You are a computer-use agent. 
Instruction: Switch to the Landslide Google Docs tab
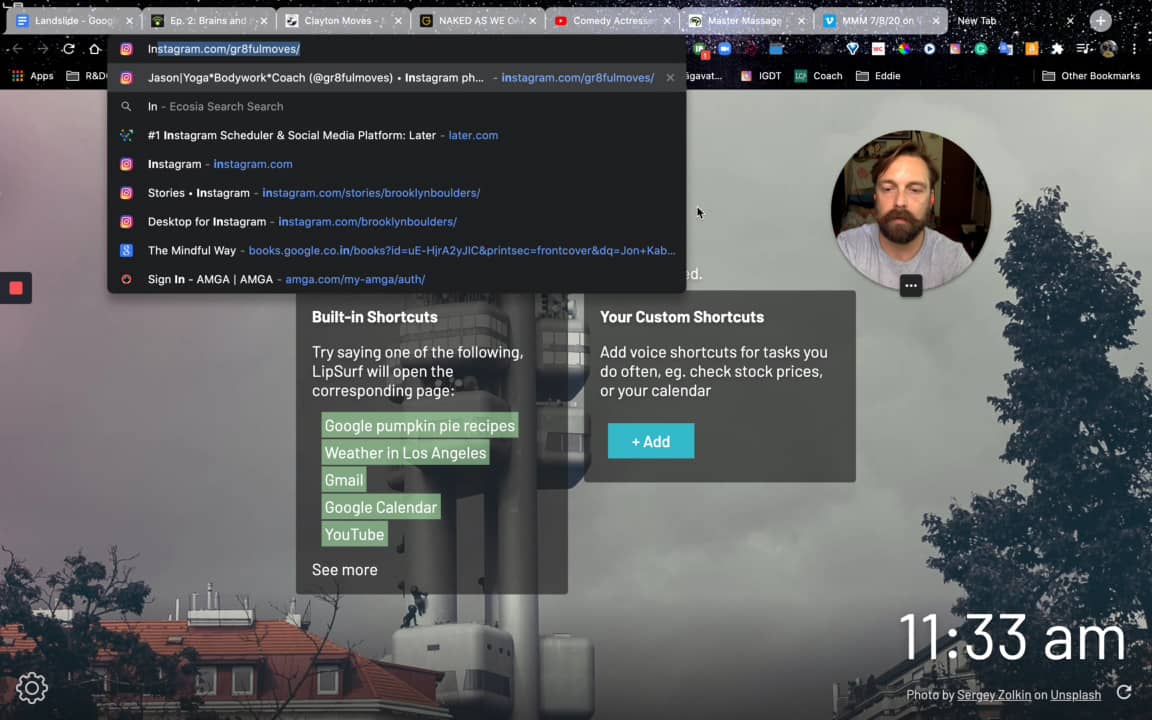73,21
